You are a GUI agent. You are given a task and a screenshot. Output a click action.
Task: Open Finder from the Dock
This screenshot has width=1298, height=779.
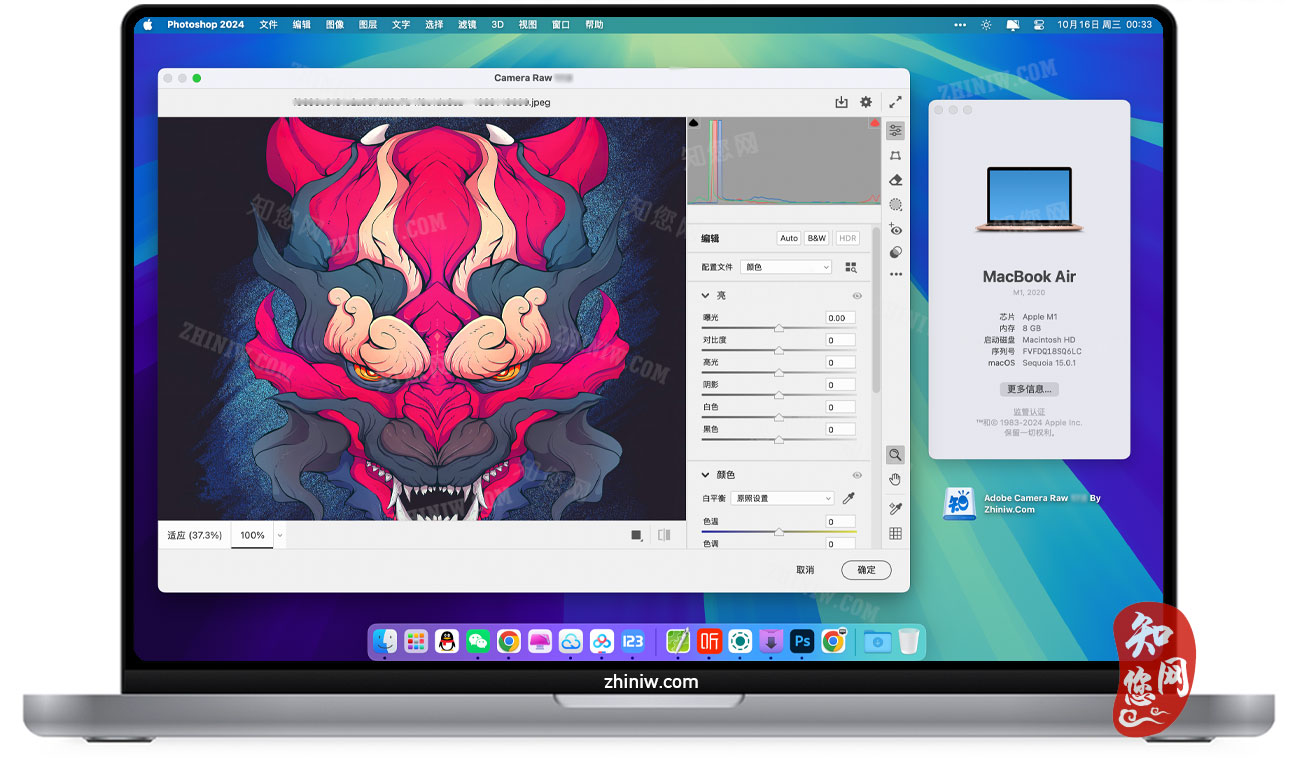click(385, 641)
